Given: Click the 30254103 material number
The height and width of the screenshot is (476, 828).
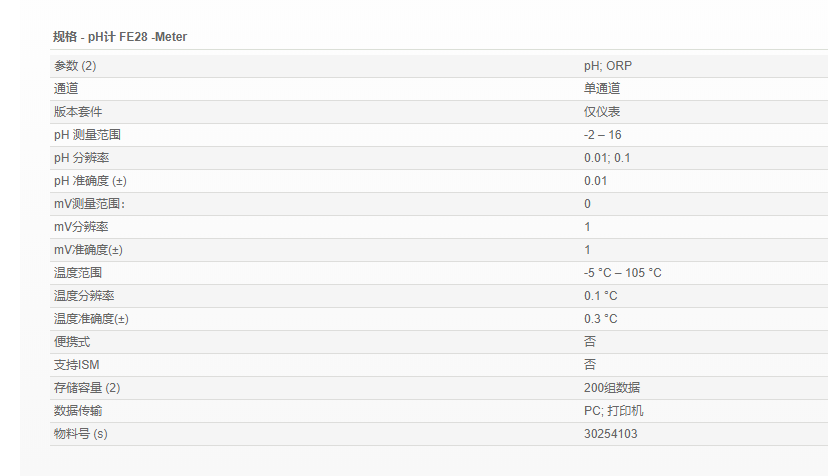Looking at the screenshot, I should click(x=611, y=434).
